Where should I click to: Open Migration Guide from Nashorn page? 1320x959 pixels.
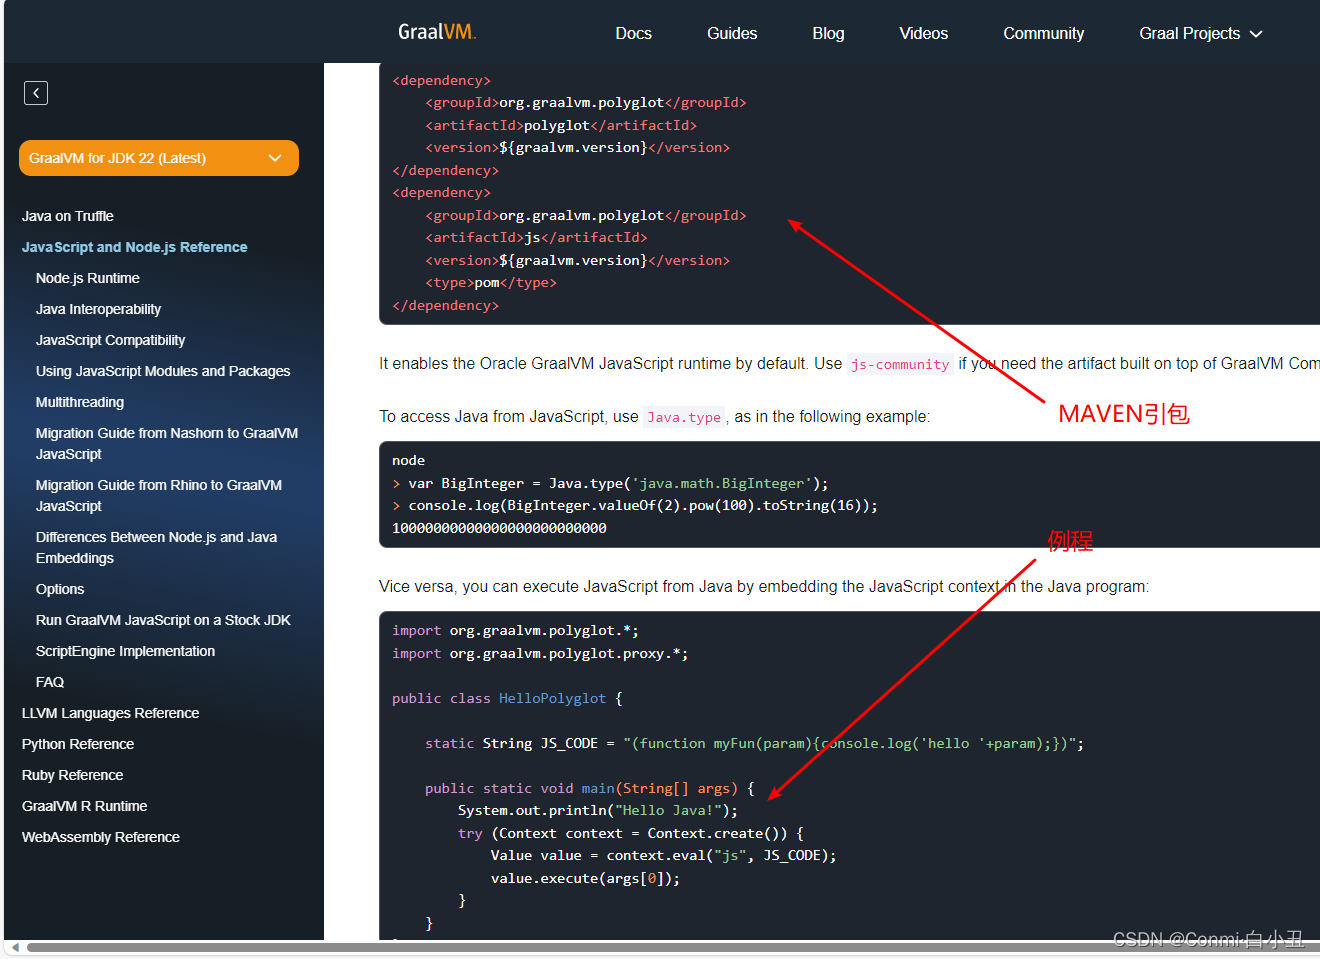167,443
